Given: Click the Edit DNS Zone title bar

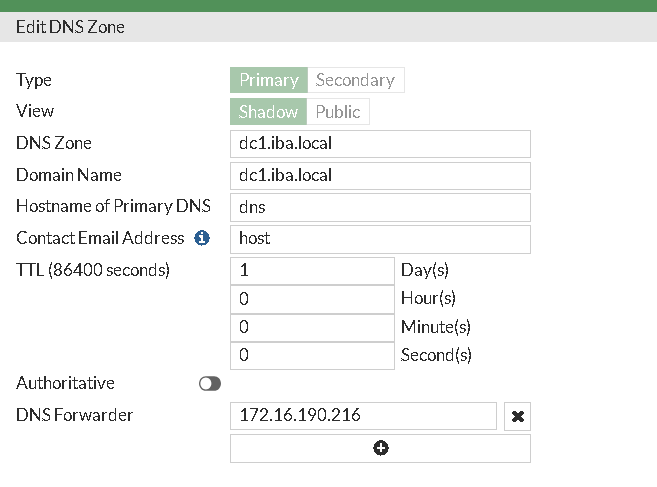Looking at the screenshot, I should (x=70, y=27).
